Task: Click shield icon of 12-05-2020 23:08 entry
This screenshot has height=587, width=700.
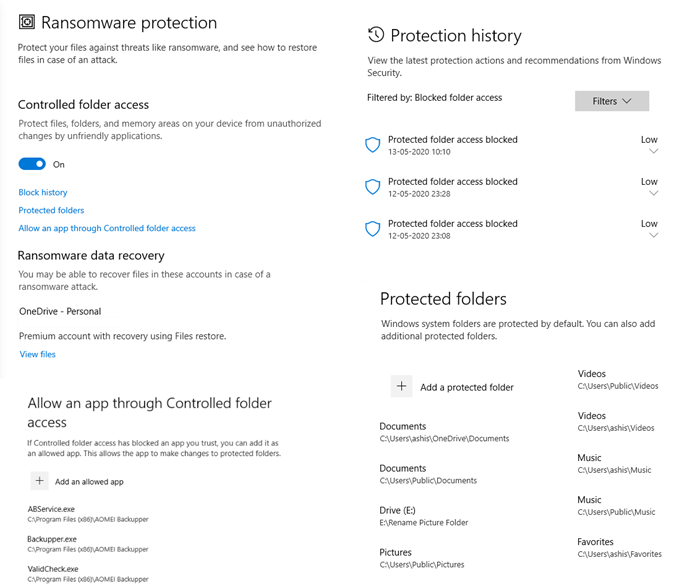Action: pos(373,229)
